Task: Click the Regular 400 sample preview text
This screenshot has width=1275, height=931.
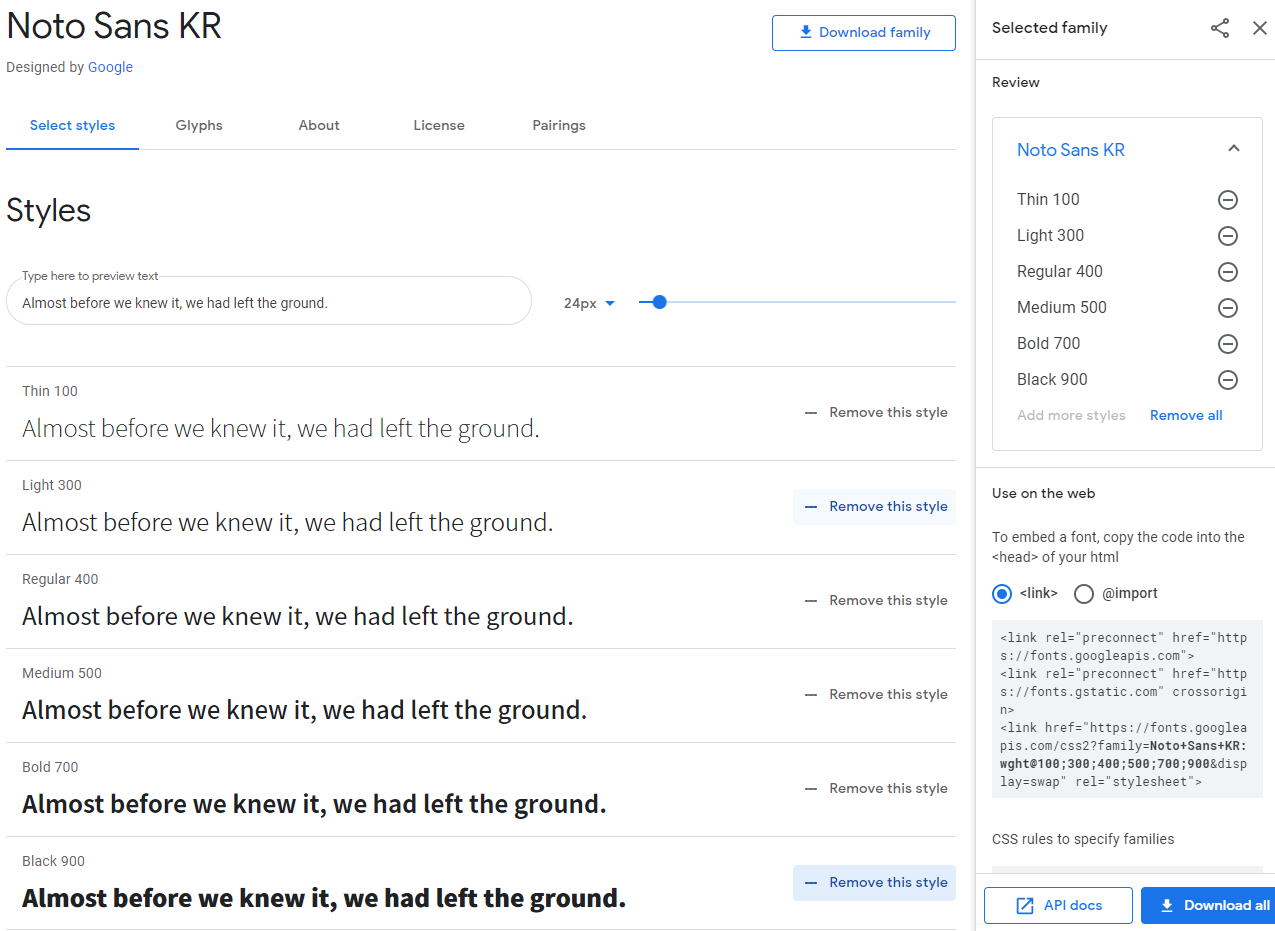Action: (298, 617)
